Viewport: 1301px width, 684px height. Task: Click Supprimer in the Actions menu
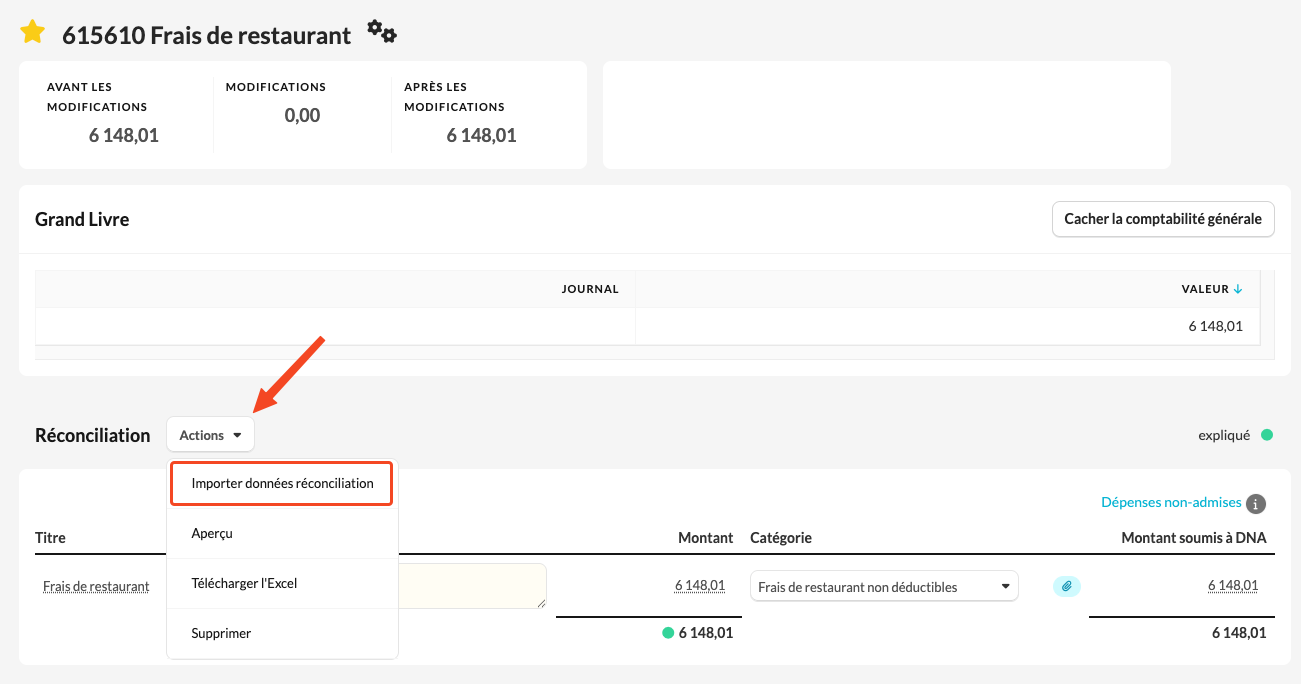[221, 633]
